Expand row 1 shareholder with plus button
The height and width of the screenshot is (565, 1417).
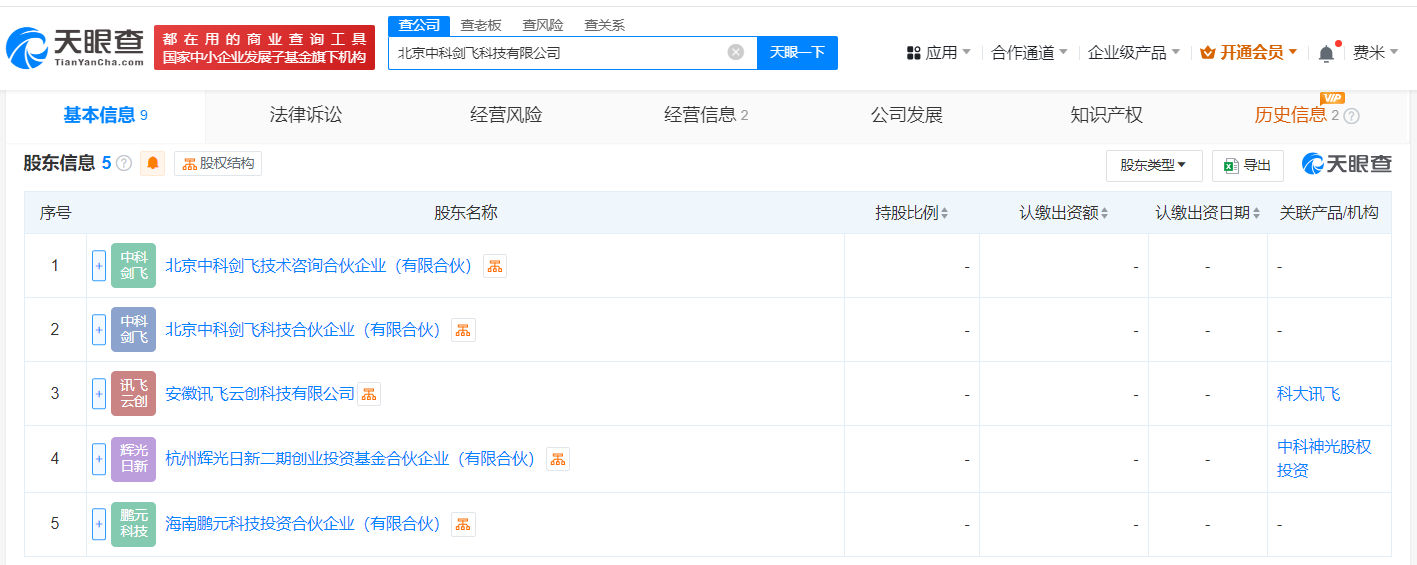click(x=99, y=266)
